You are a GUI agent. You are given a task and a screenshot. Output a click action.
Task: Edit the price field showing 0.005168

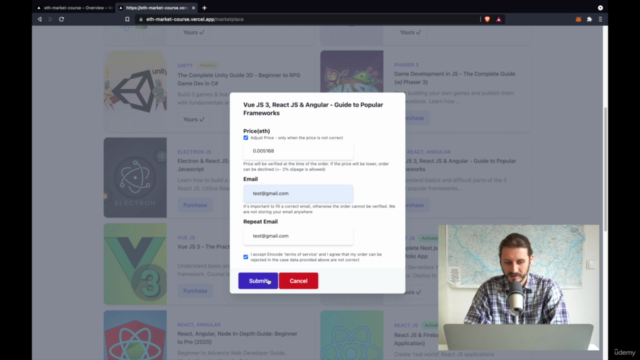pyautogui.click(x=298, y=151)
